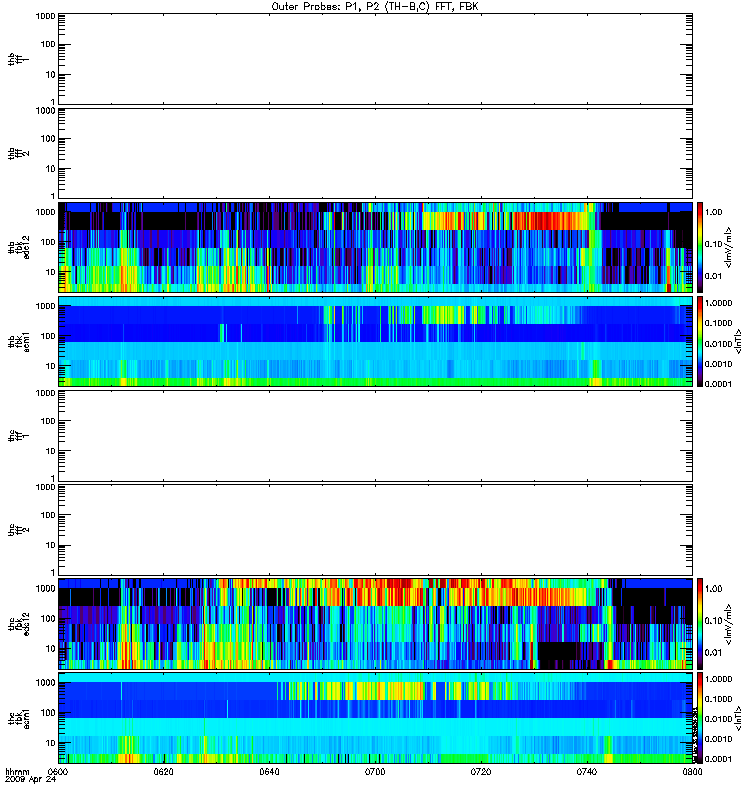Click the 0800 time axis label

tap(692, 771)
